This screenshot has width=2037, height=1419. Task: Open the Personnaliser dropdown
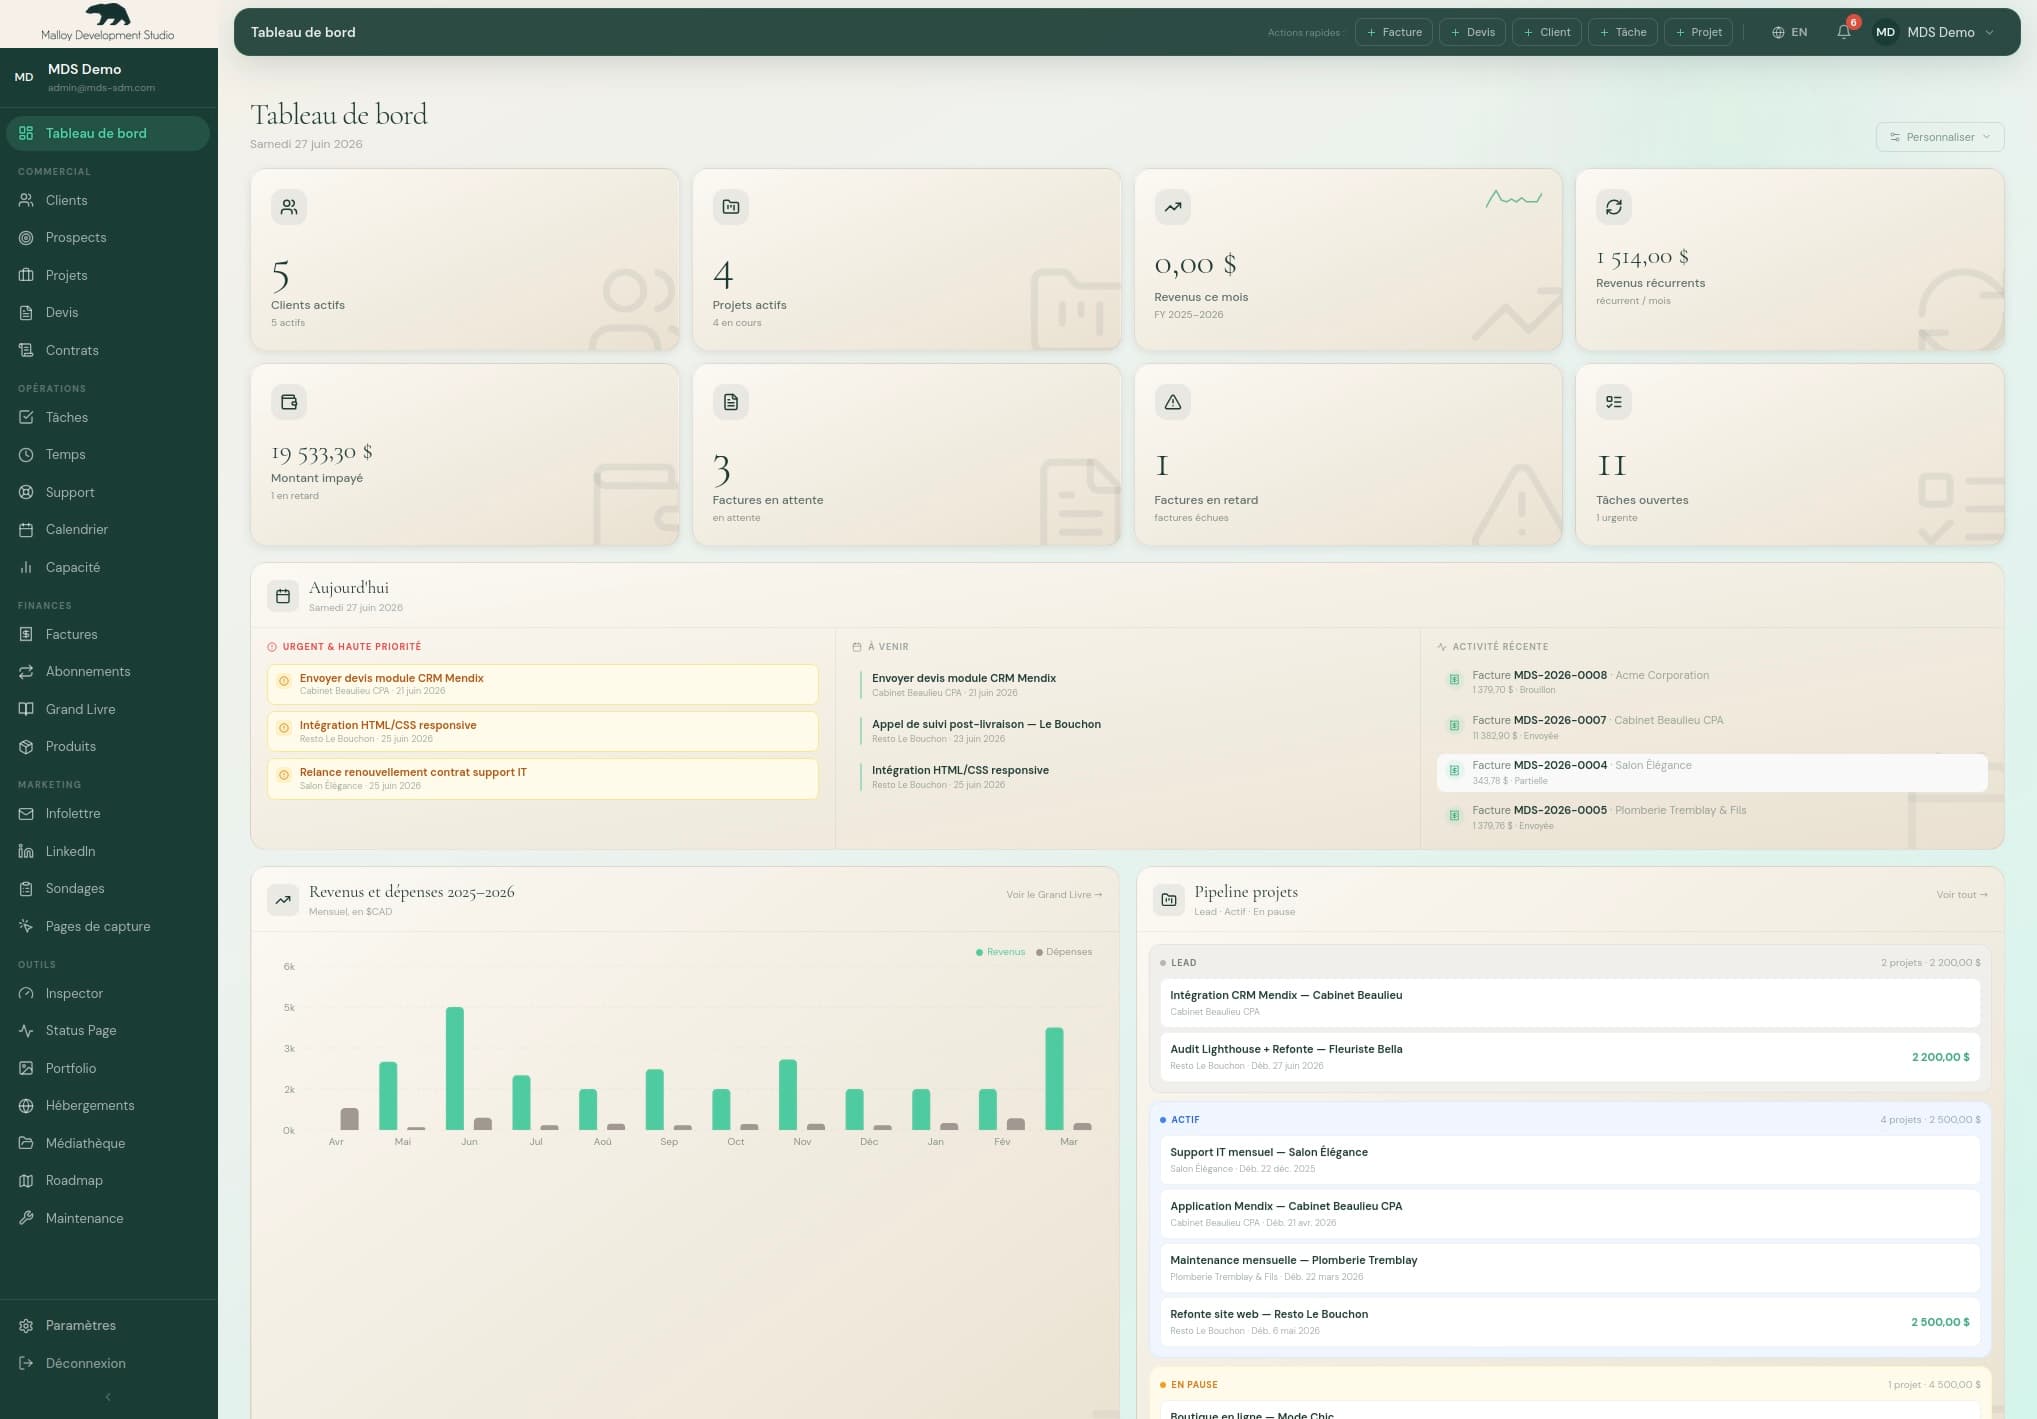tap(1939, 137)
